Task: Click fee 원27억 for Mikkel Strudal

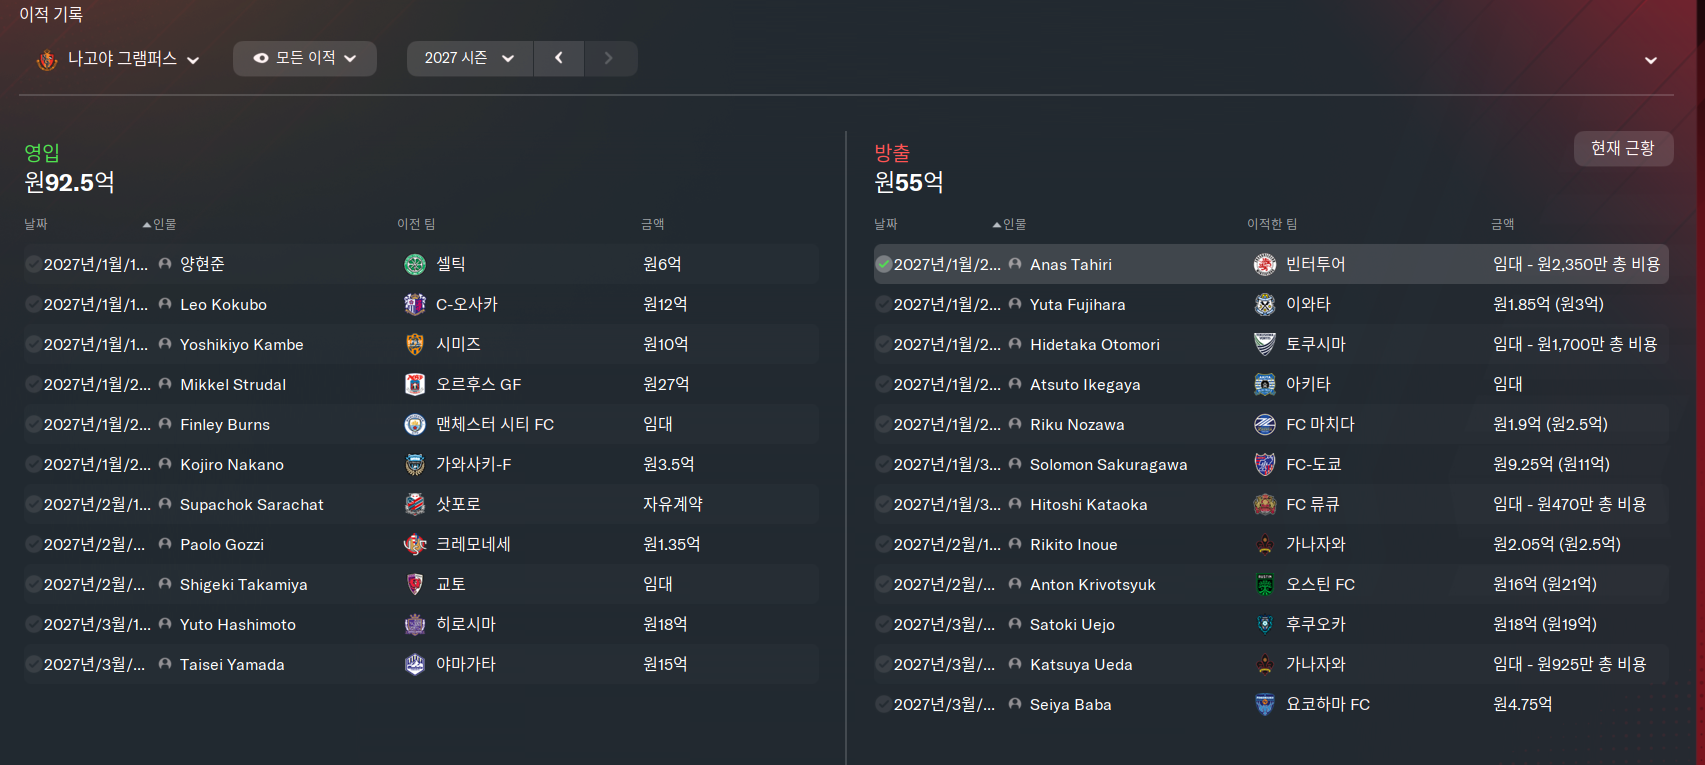Action: (x=666, y=384)
